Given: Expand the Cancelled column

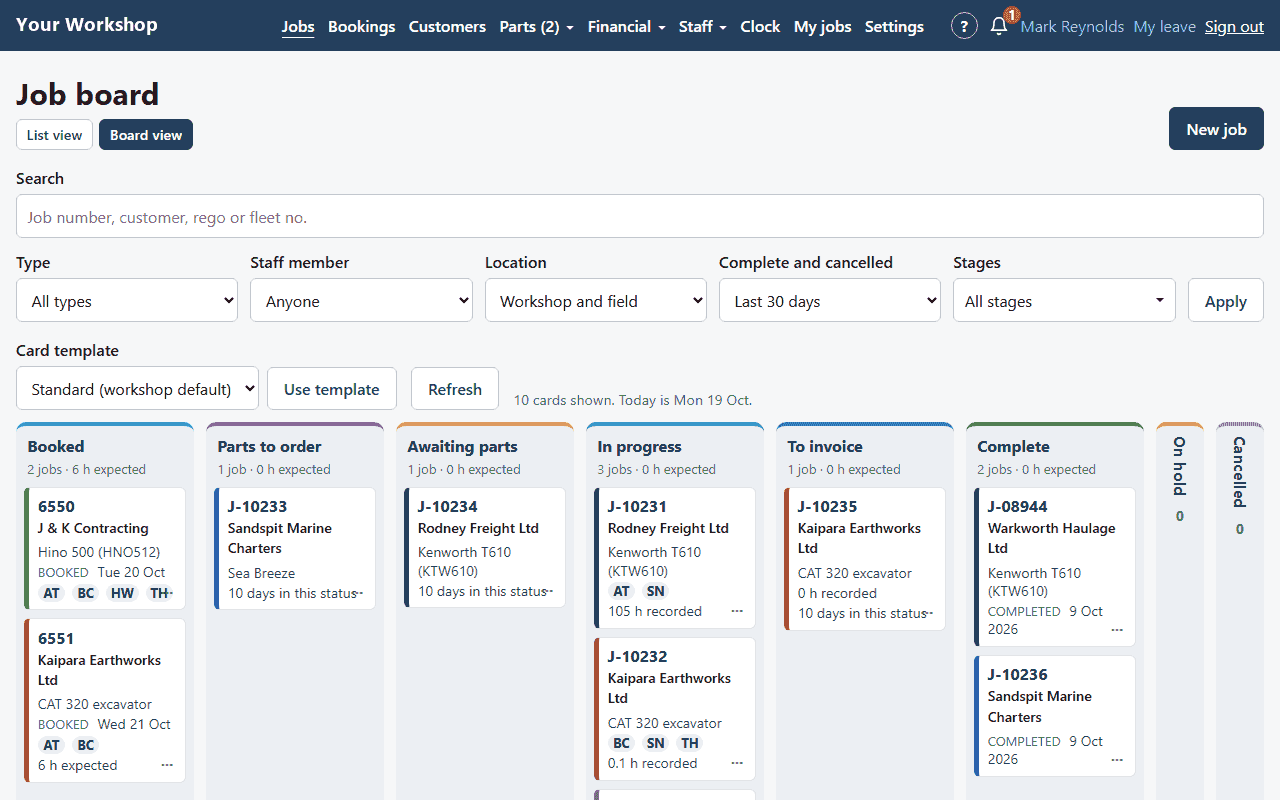Looking at the screenshot, I should (x=1240, y=487).
